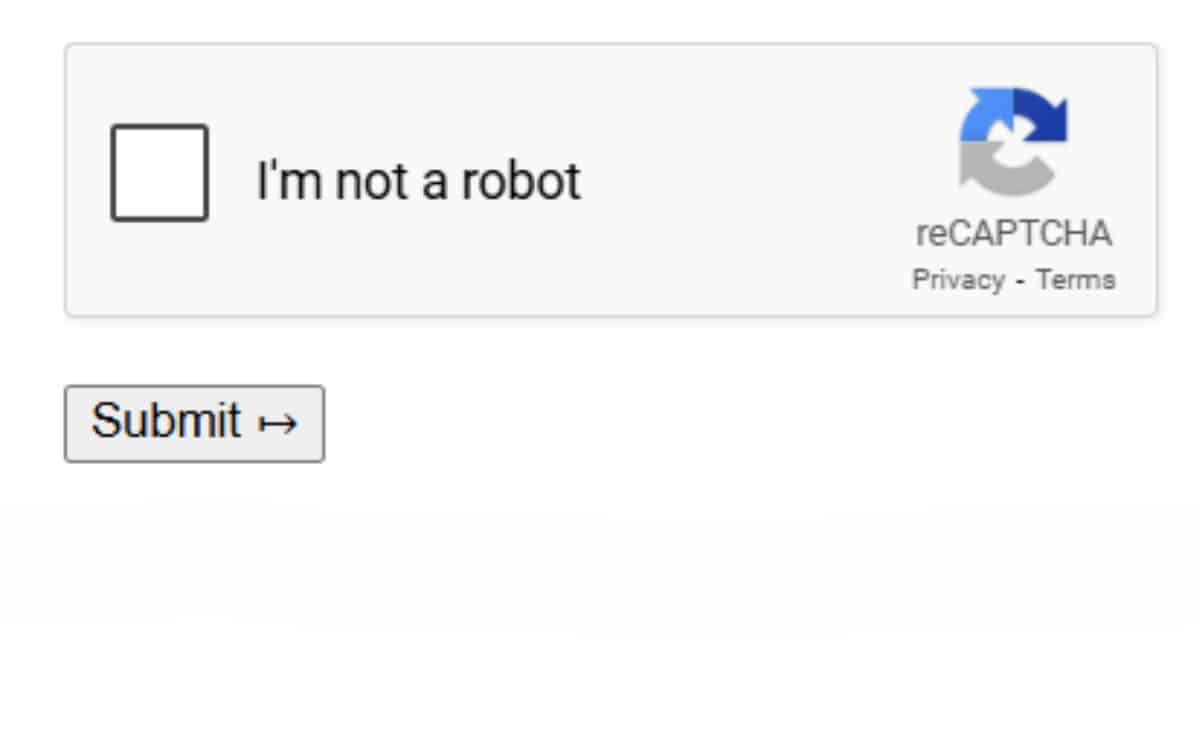Screen dimensions: 1200x750
Task: Check the I'm not a robot checkbox
Action: click(x=161, y=173)
